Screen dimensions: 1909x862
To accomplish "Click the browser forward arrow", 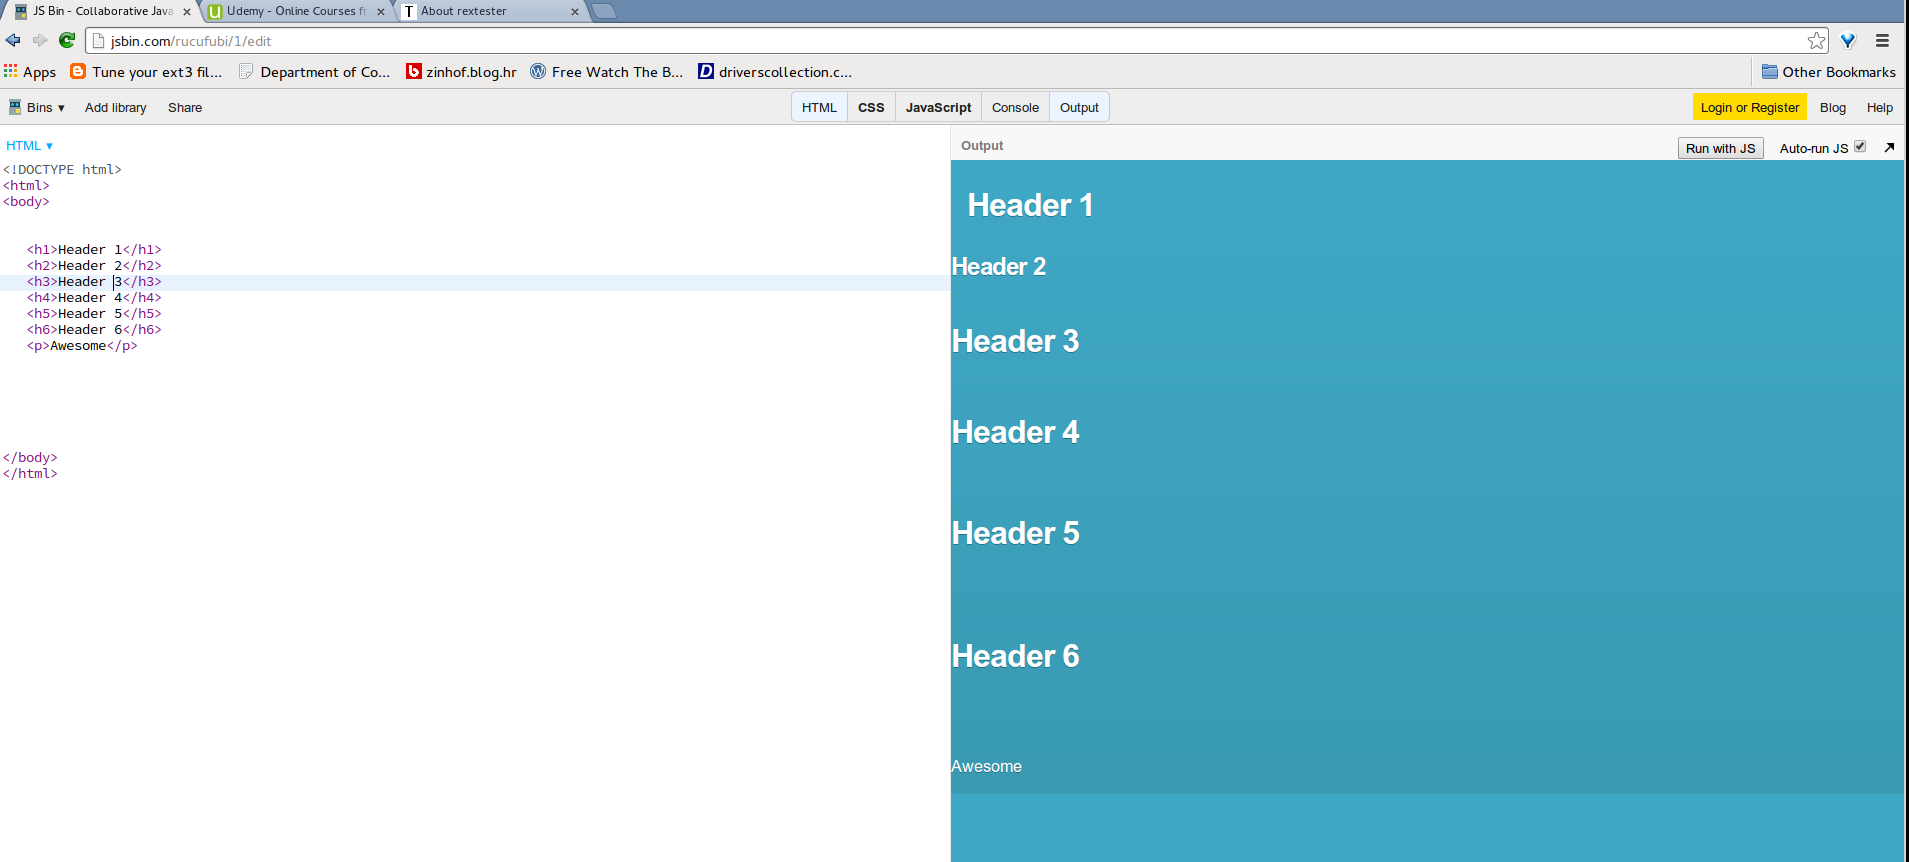I will tap(40, 40).
